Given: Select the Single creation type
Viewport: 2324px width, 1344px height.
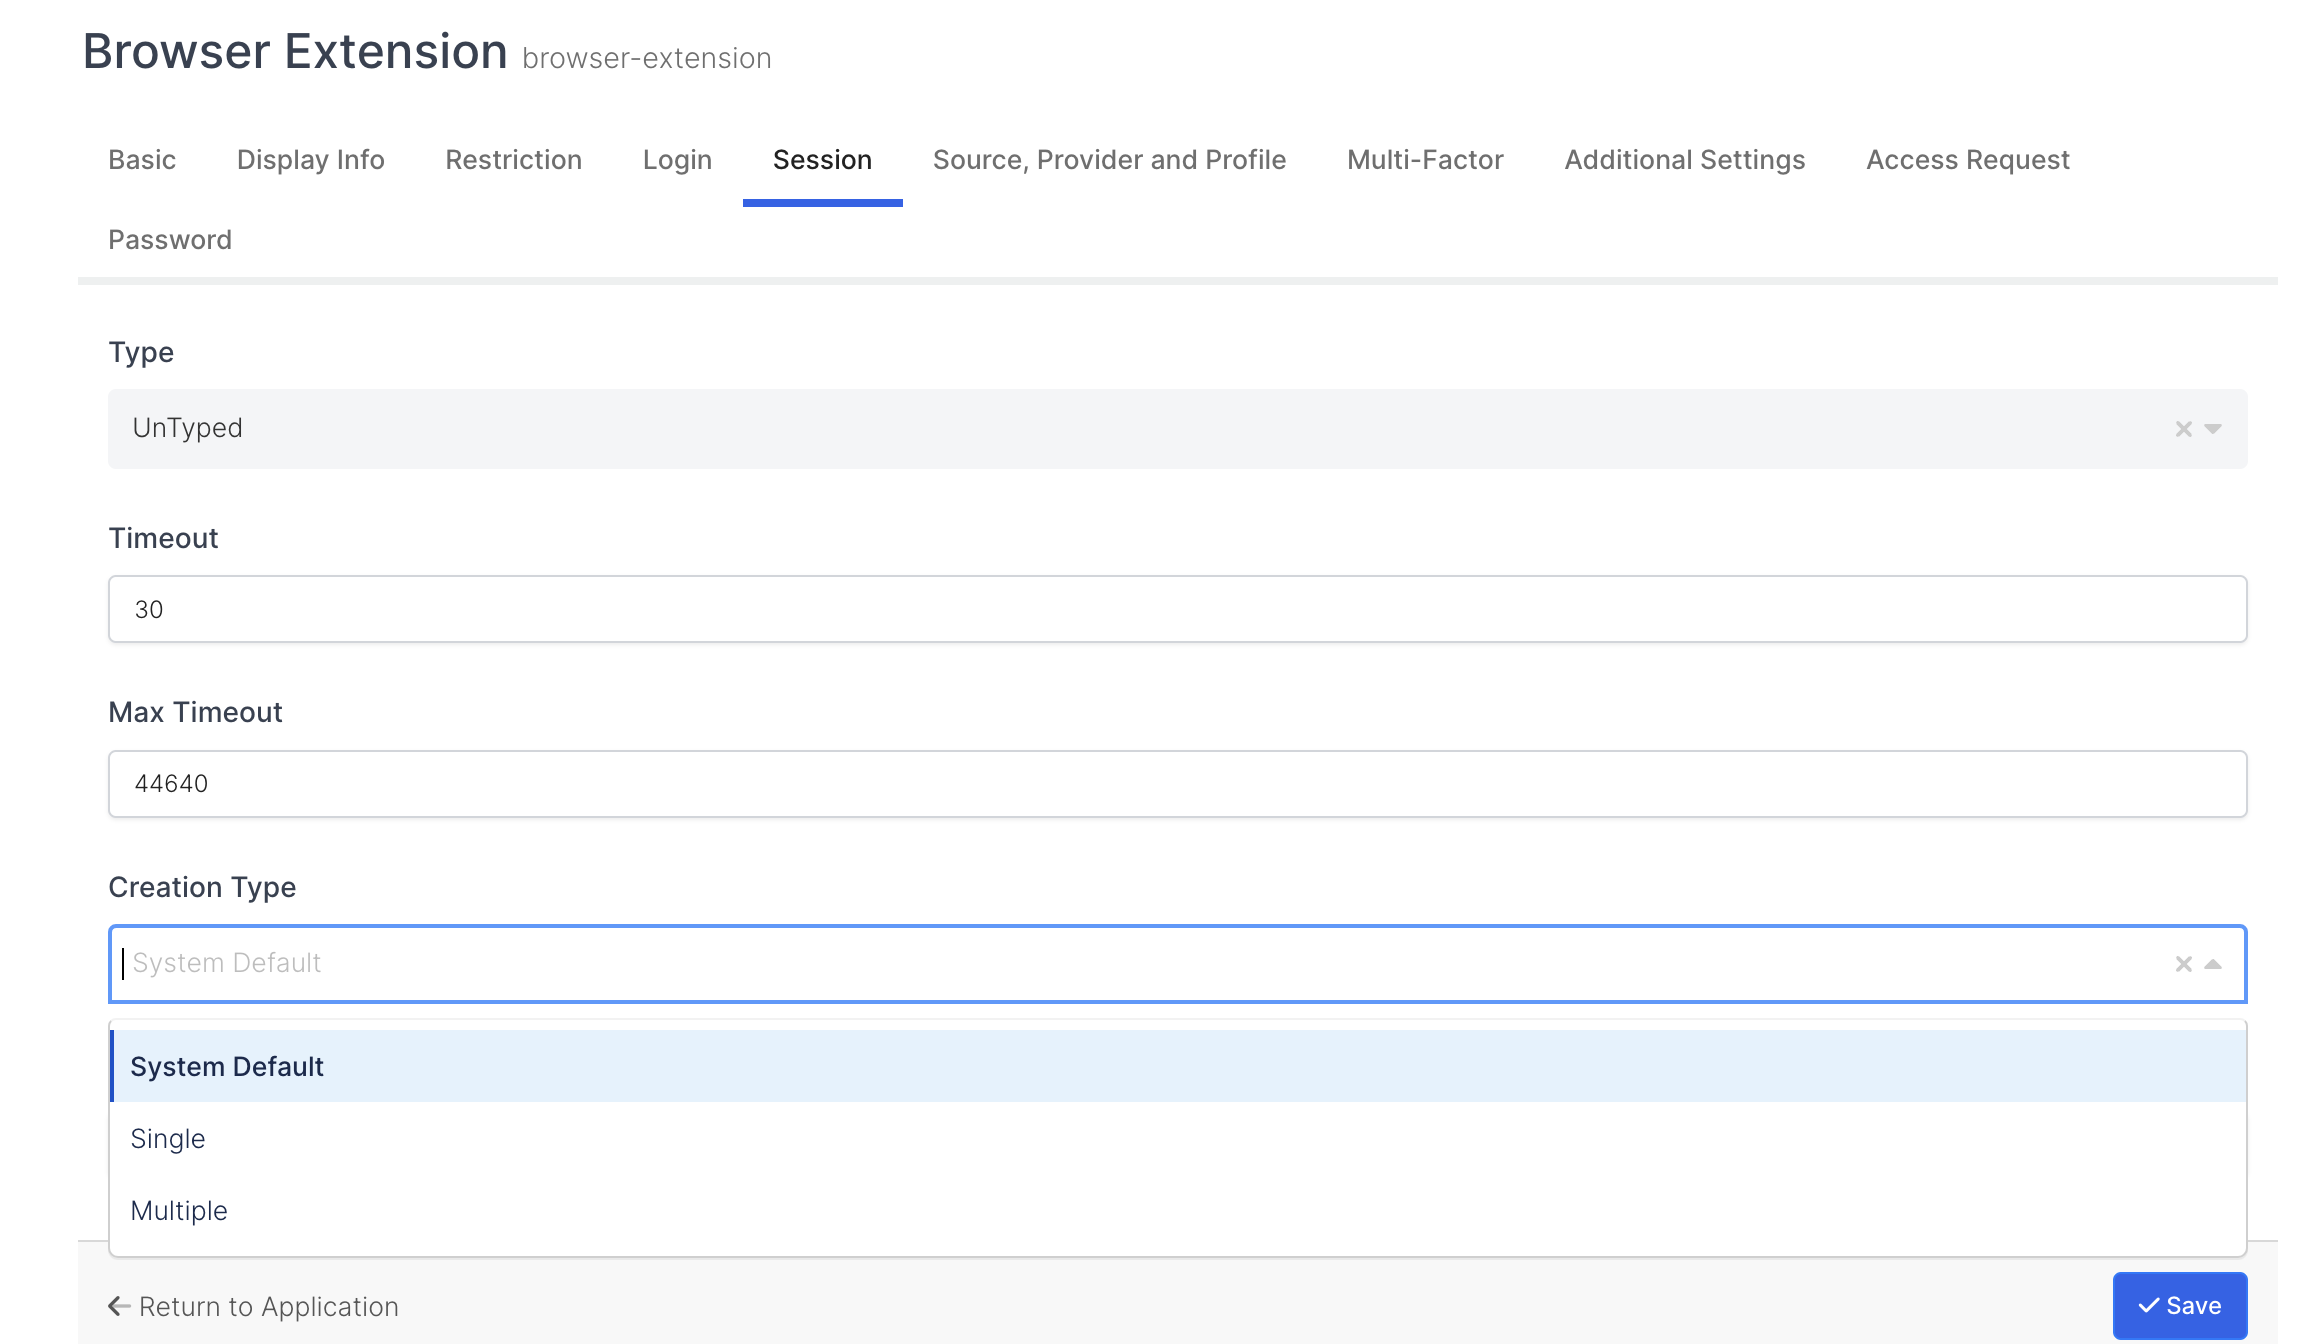Looking at the screenshot, I should point(168,1139).
